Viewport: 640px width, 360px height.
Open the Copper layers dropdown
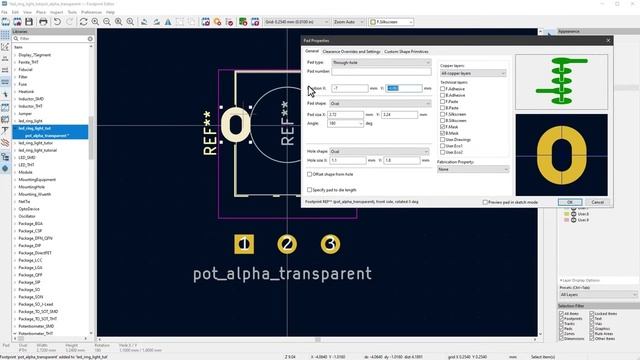473,73
